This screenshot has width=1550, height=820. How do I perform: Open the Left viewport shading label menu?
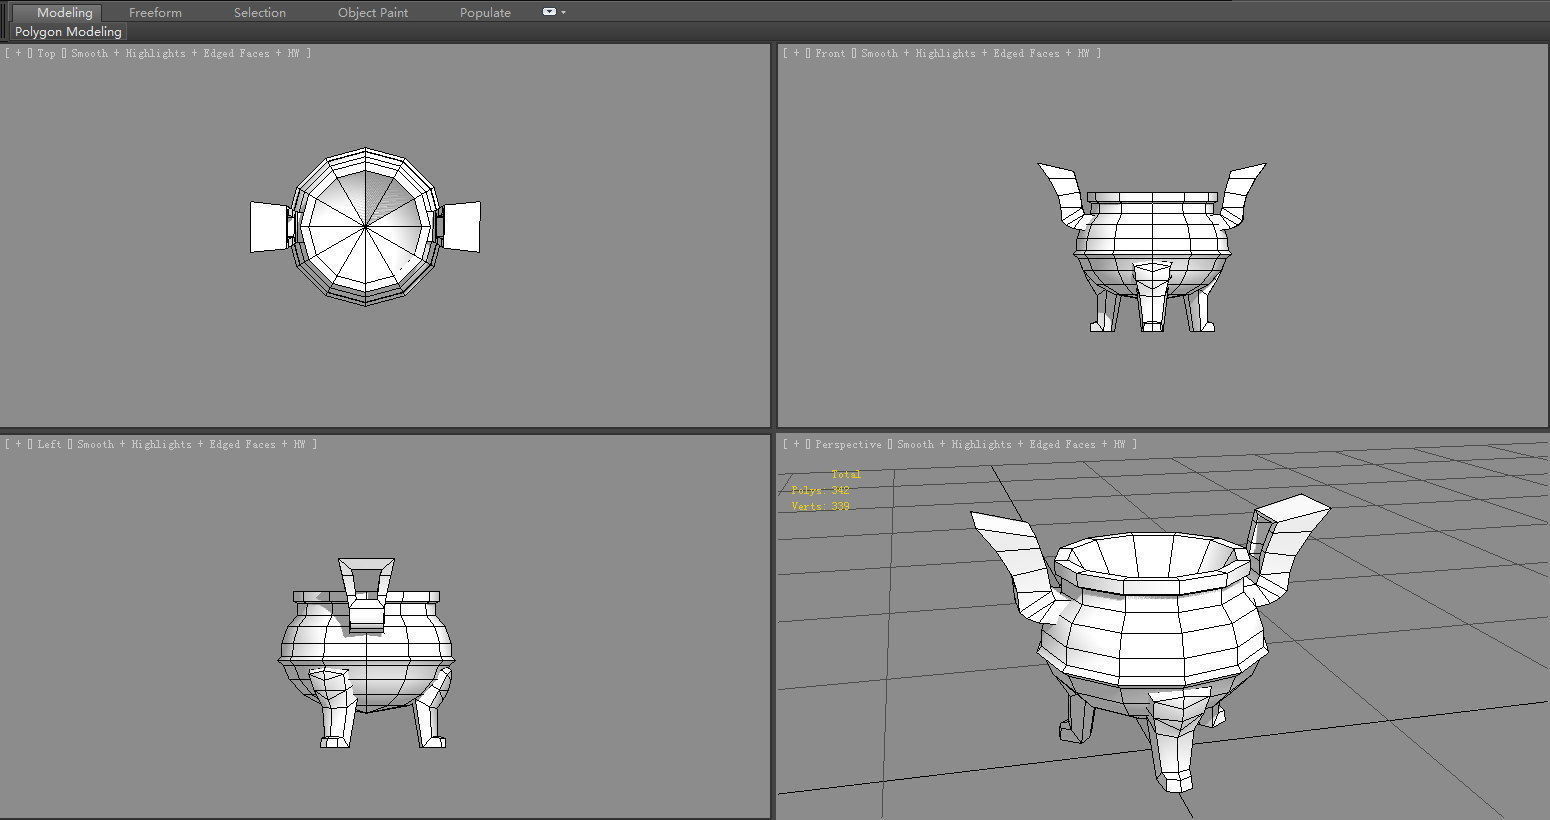pyautogui.click(x=192, y=444)
